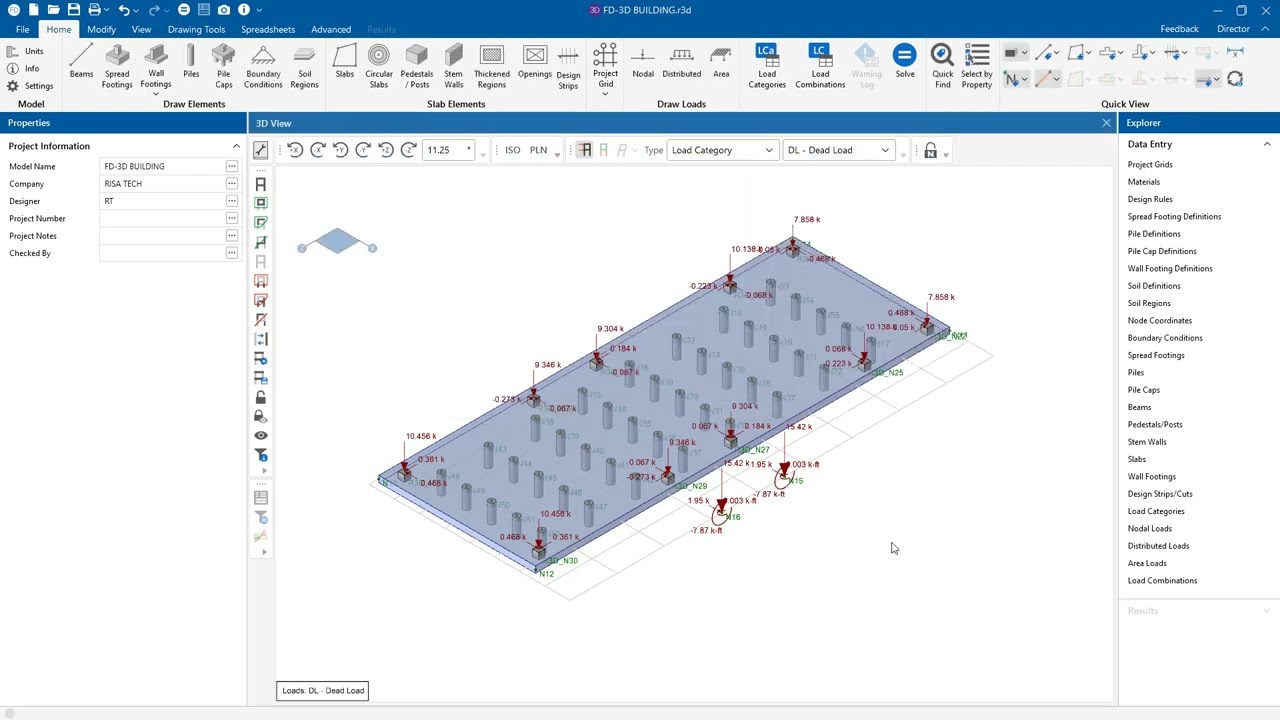Image resolution: width=1280 pixels, height=720 pixels.
Task: Open the Type Load Category dropdown
Action: 723,150
